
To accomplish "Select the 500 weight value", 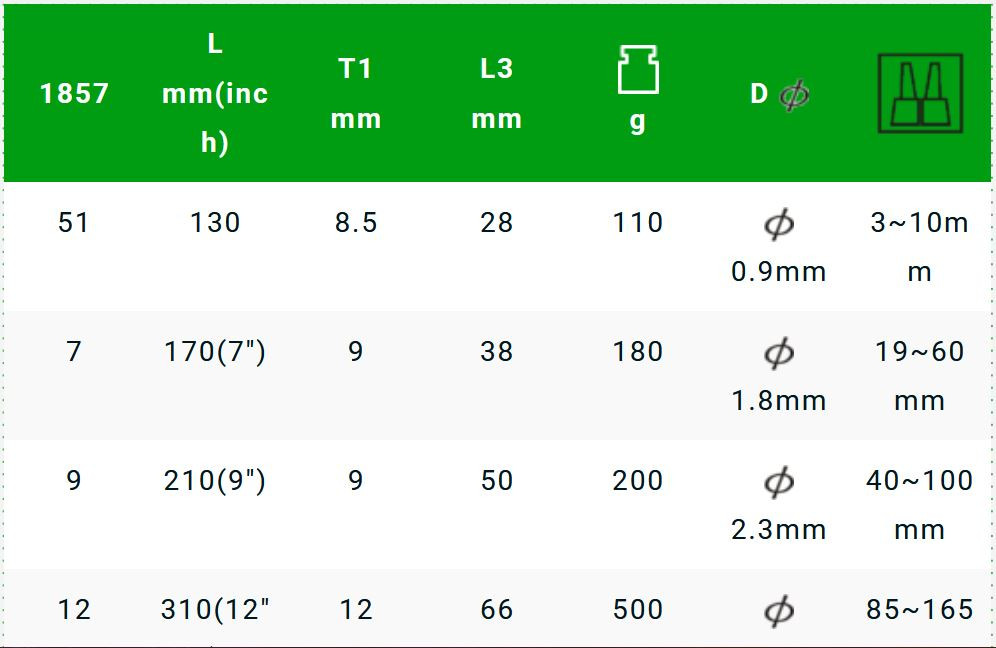I will pos(638,609).
